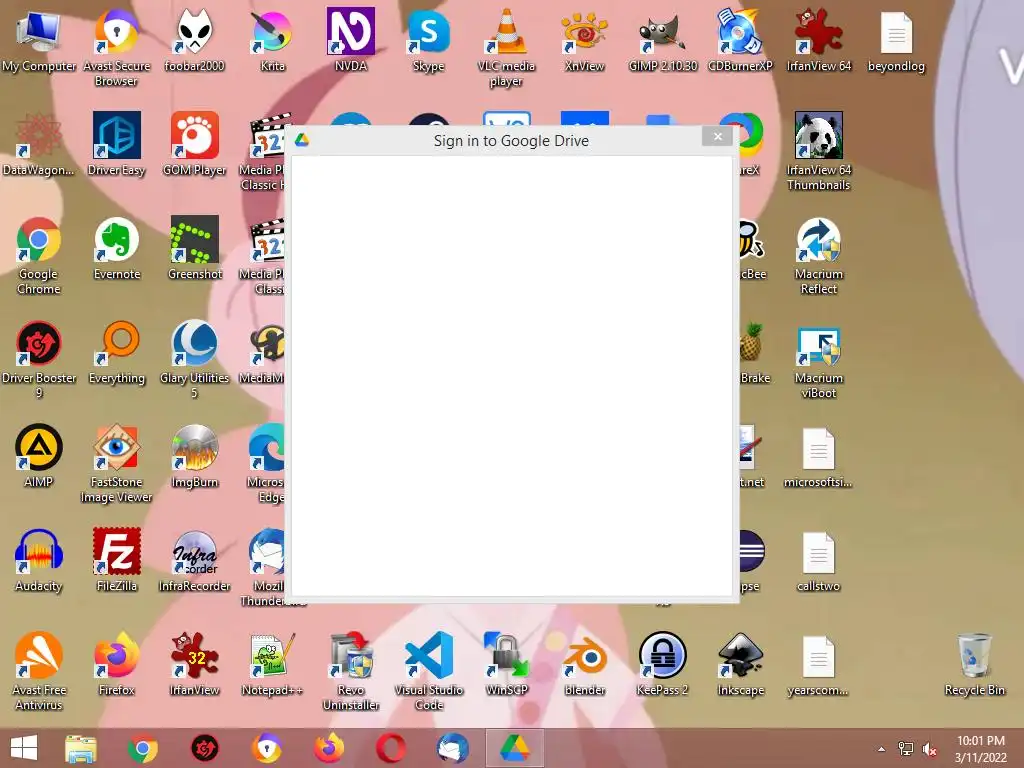The width and height of the screenshot is (1024, 768).
Task: Click the Google Drive logo in title bar
Action: tap(302, 140)
